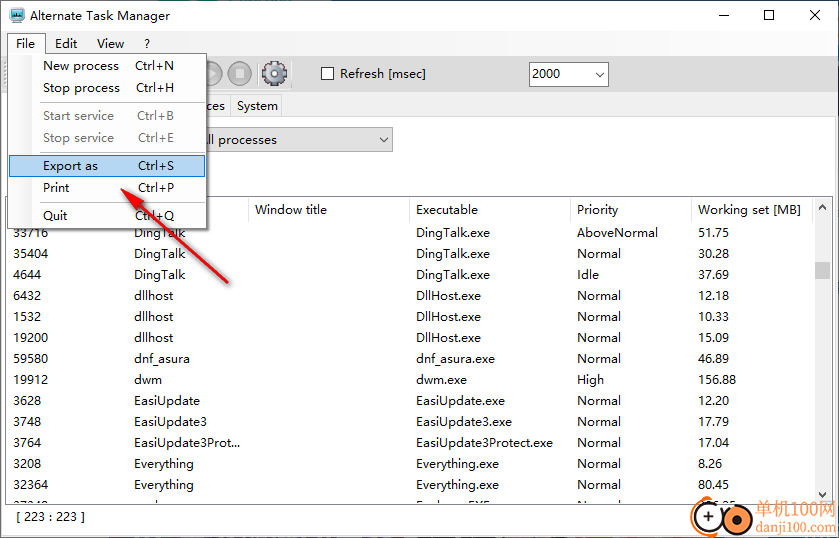Click the EasiUpdate3Protect.exe executable cell
Screen dimensions: 839x538
coord(484,443)
